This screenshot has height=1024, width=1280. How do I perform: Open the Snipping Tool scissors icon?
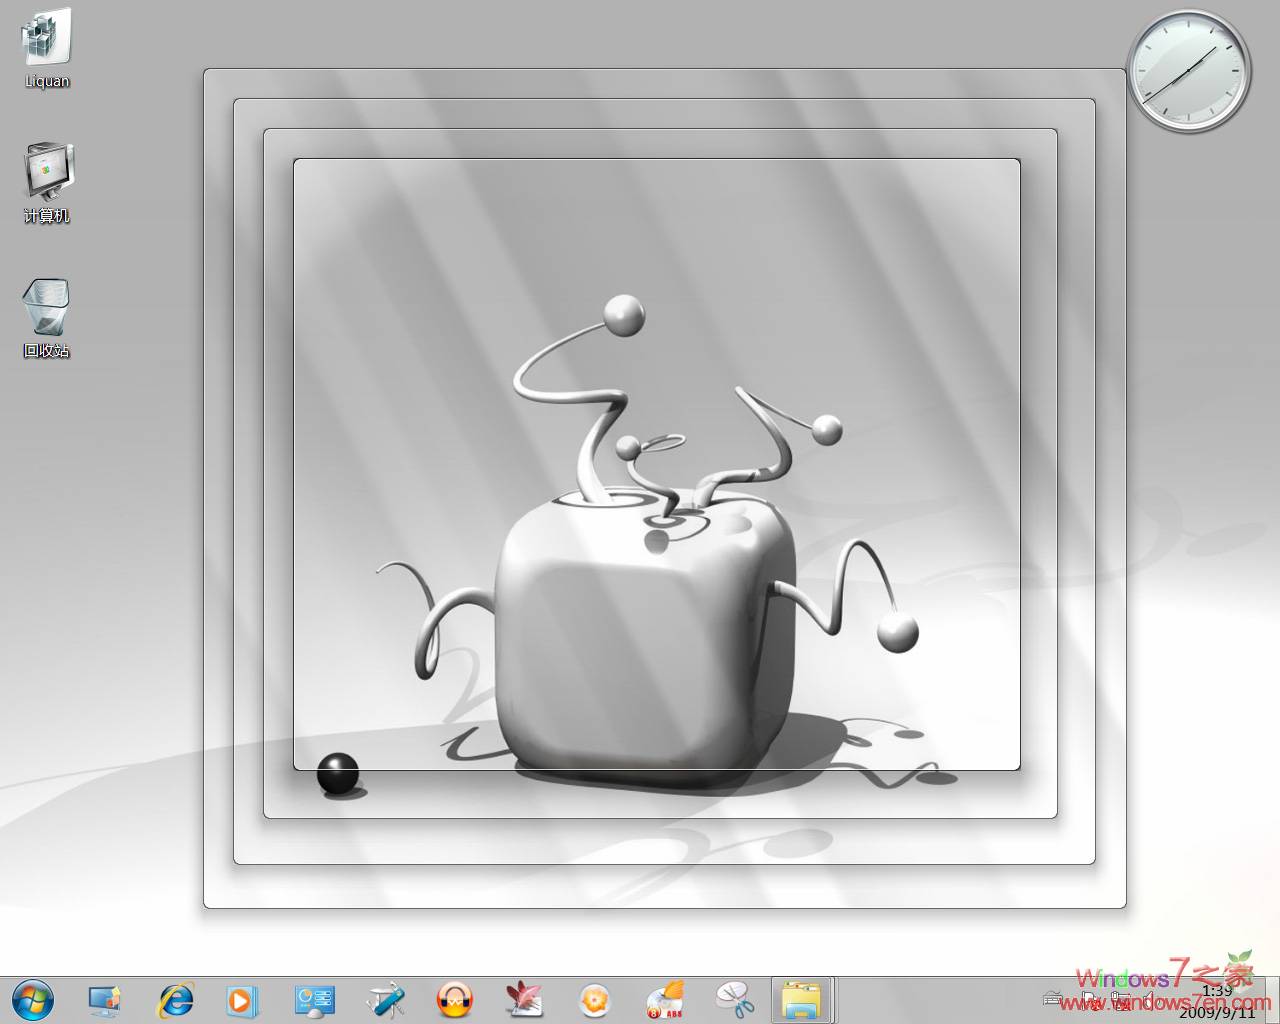pos(735,999)
